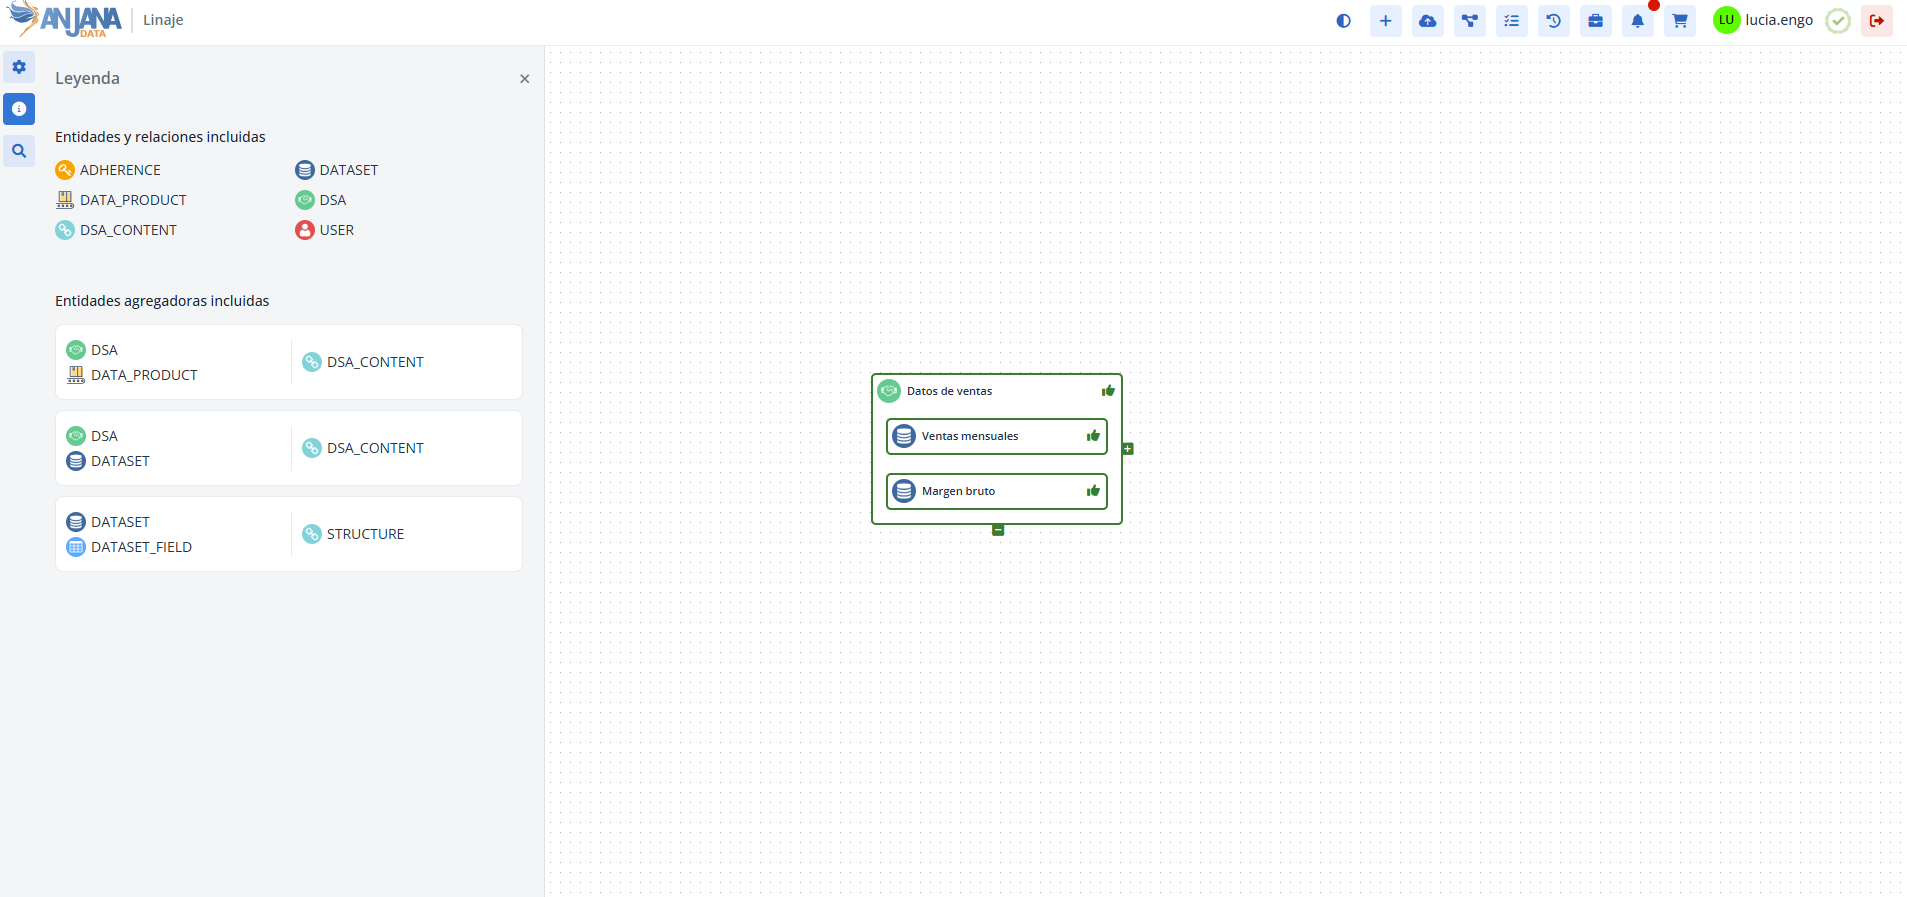Open the search sidebar tab
The width and height of the screenshot is (1907, 897).
pos(19,151)
